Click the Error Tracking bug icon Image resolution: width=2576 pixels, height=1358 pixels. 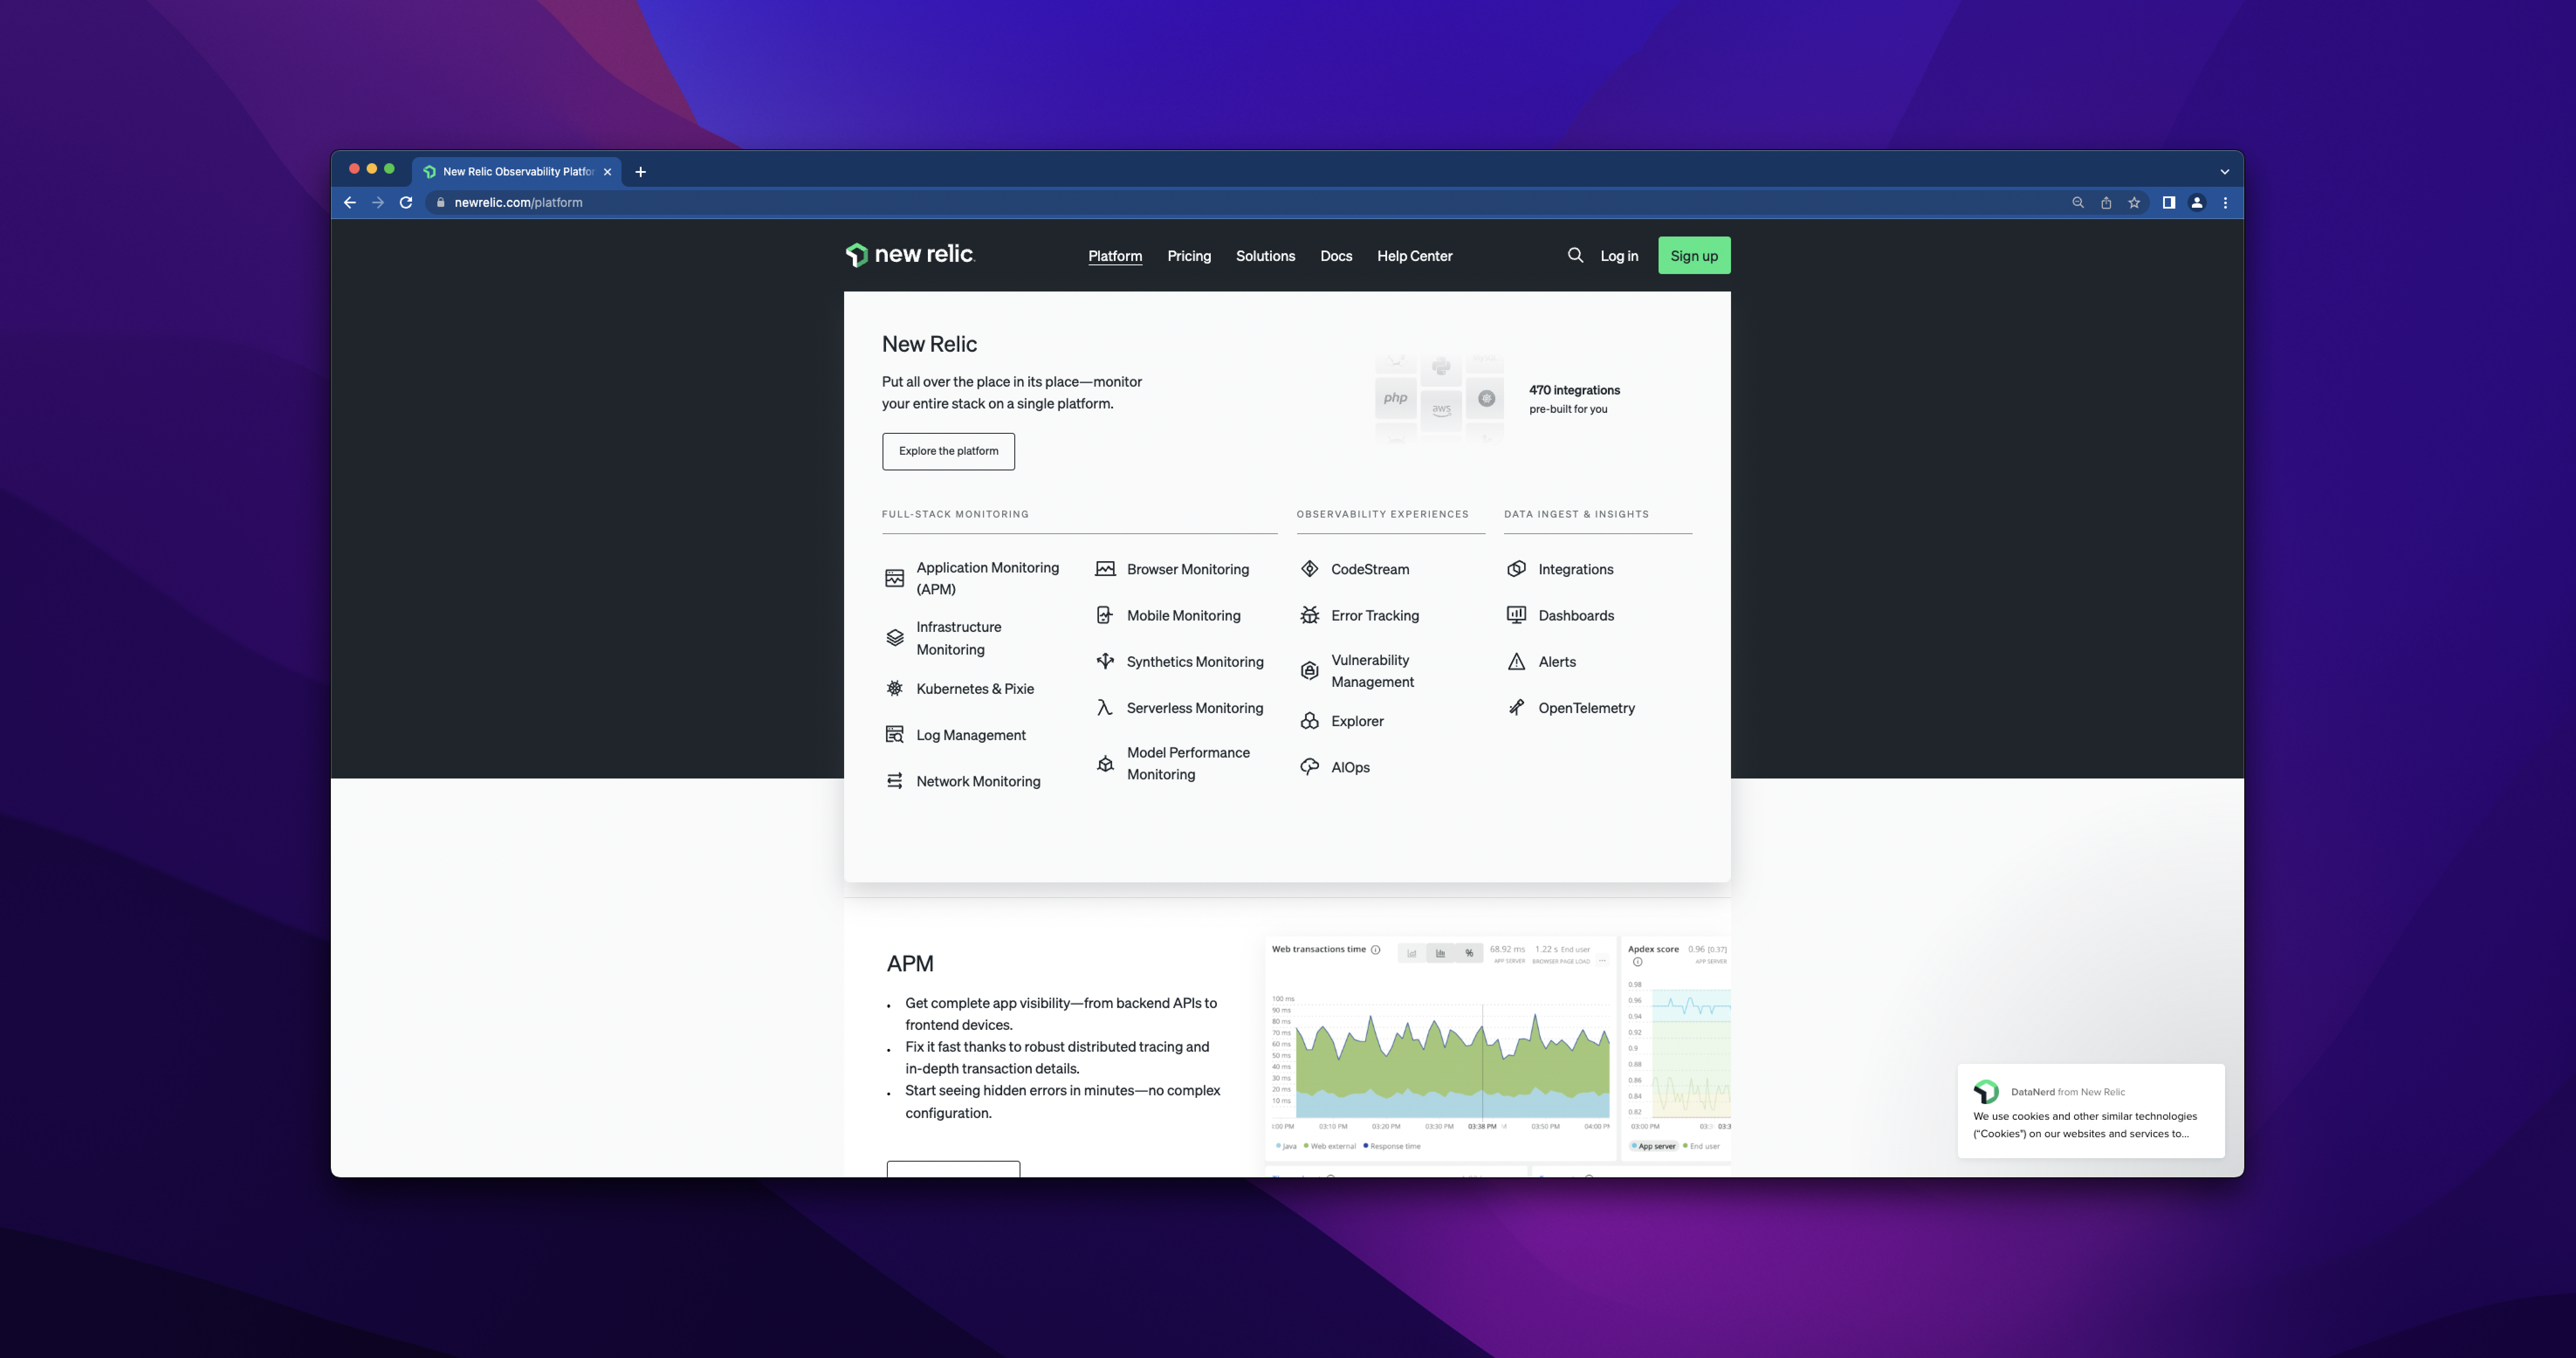pos(1309,615)
